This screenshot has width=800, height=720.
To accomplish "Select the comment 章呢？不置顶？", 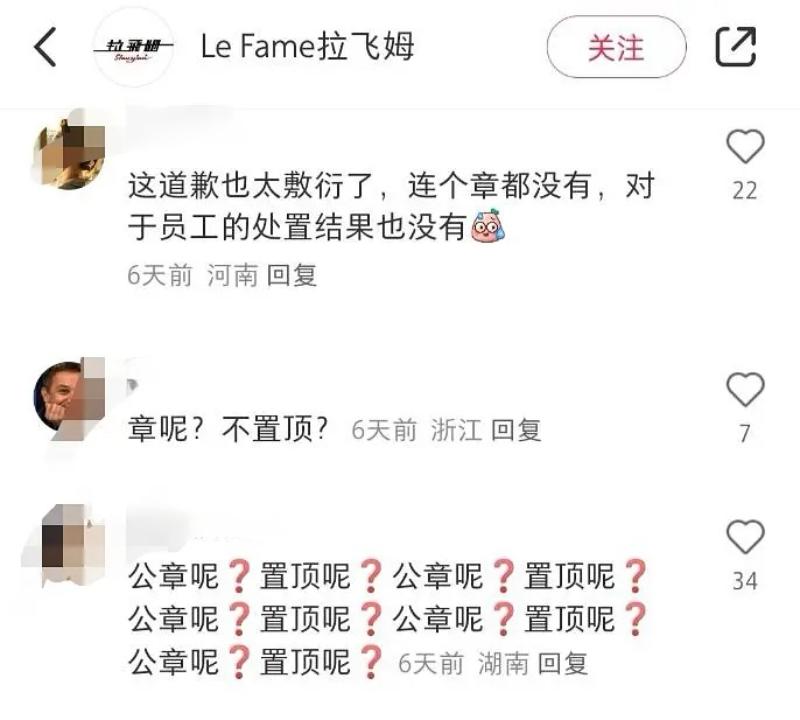I will 228,429.
